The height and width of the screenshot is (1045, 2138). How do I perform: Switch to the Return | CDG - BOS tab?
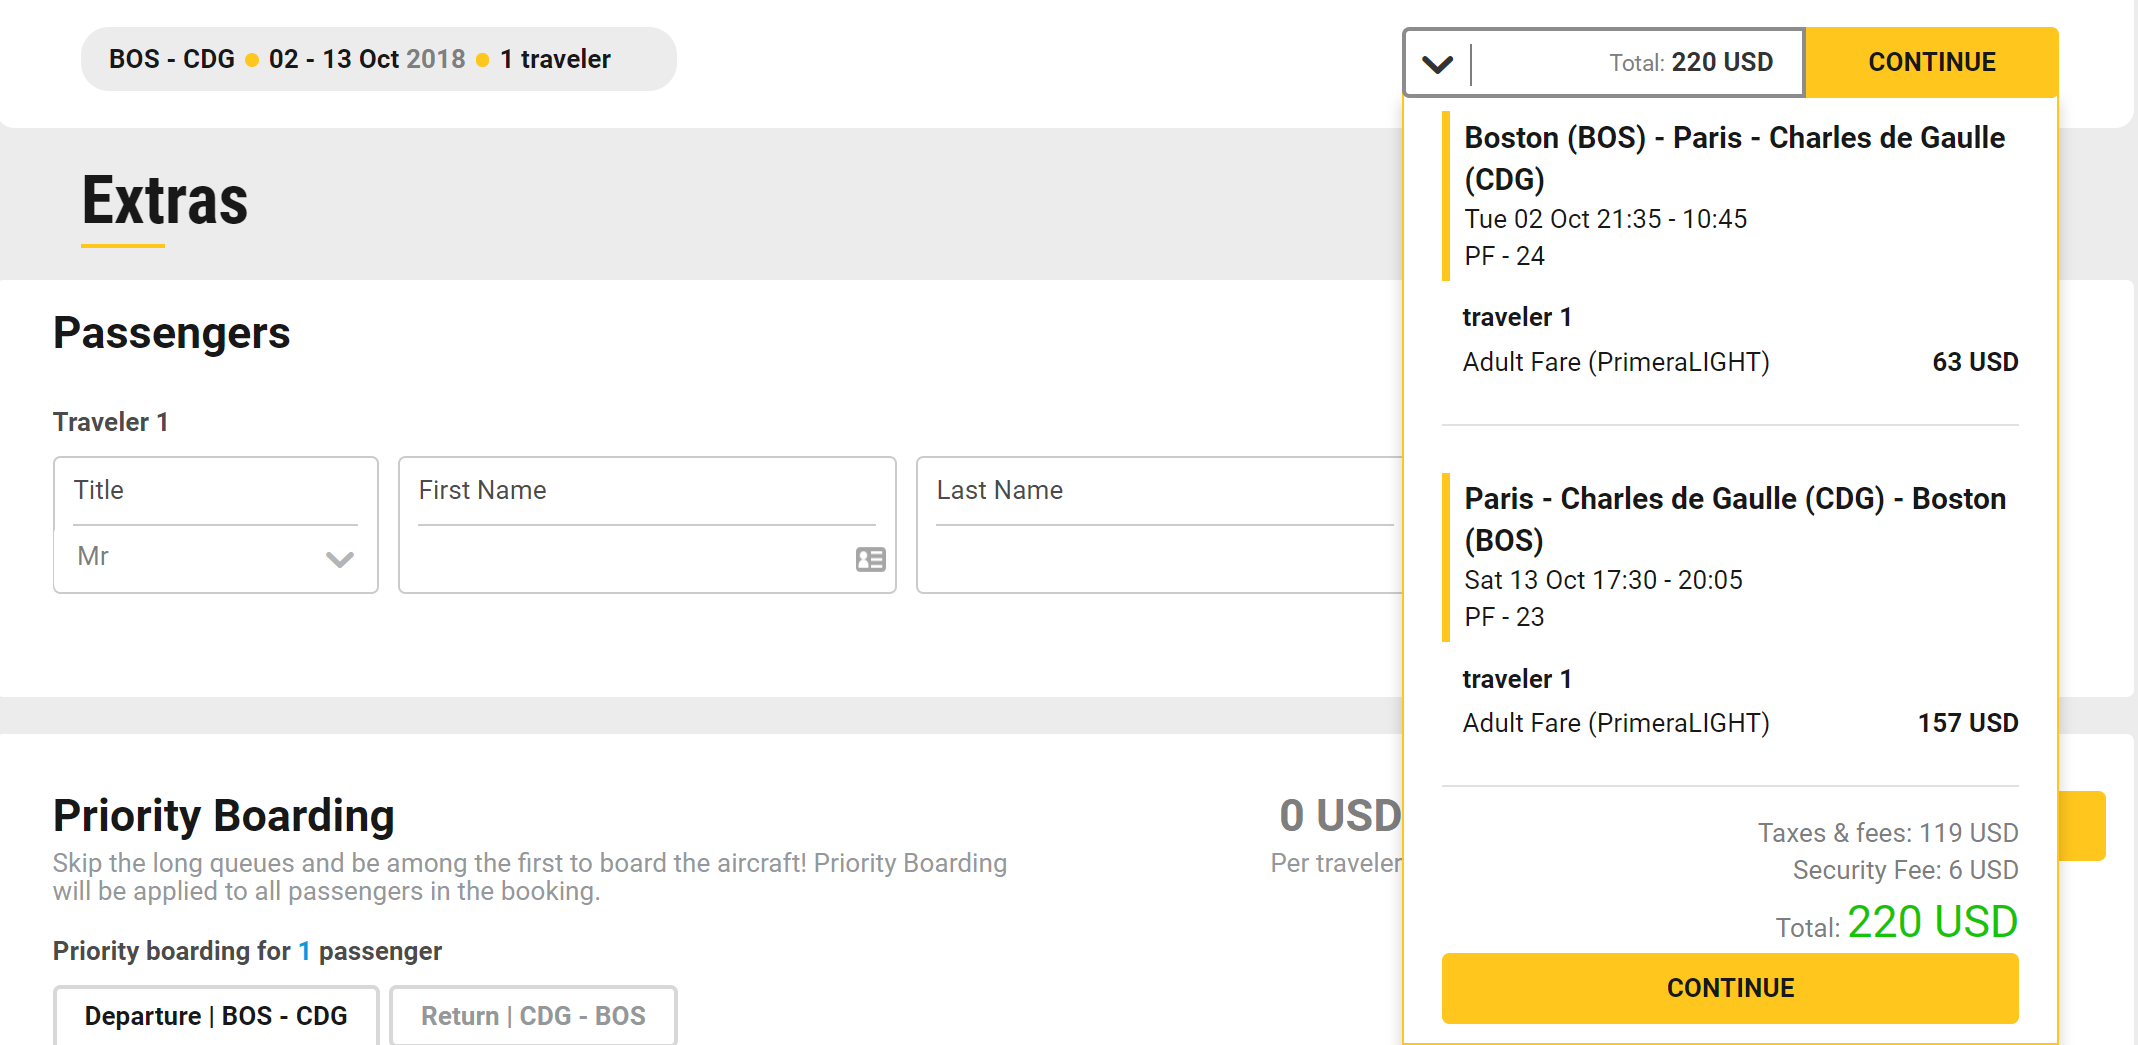point(533,1016)
